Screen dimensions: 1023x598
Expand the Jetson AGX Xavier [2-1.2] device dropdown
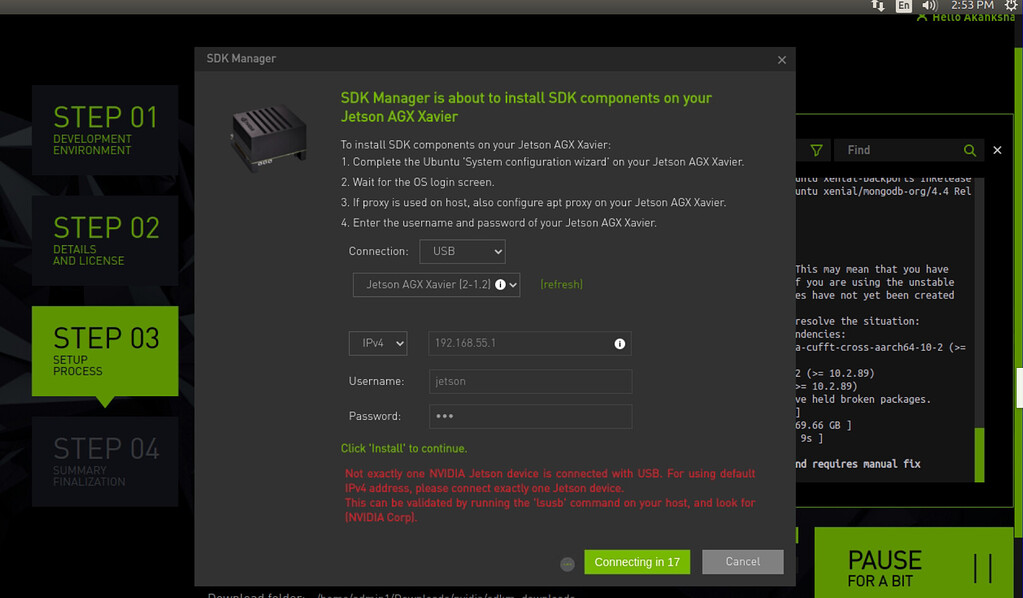[436, 284]
